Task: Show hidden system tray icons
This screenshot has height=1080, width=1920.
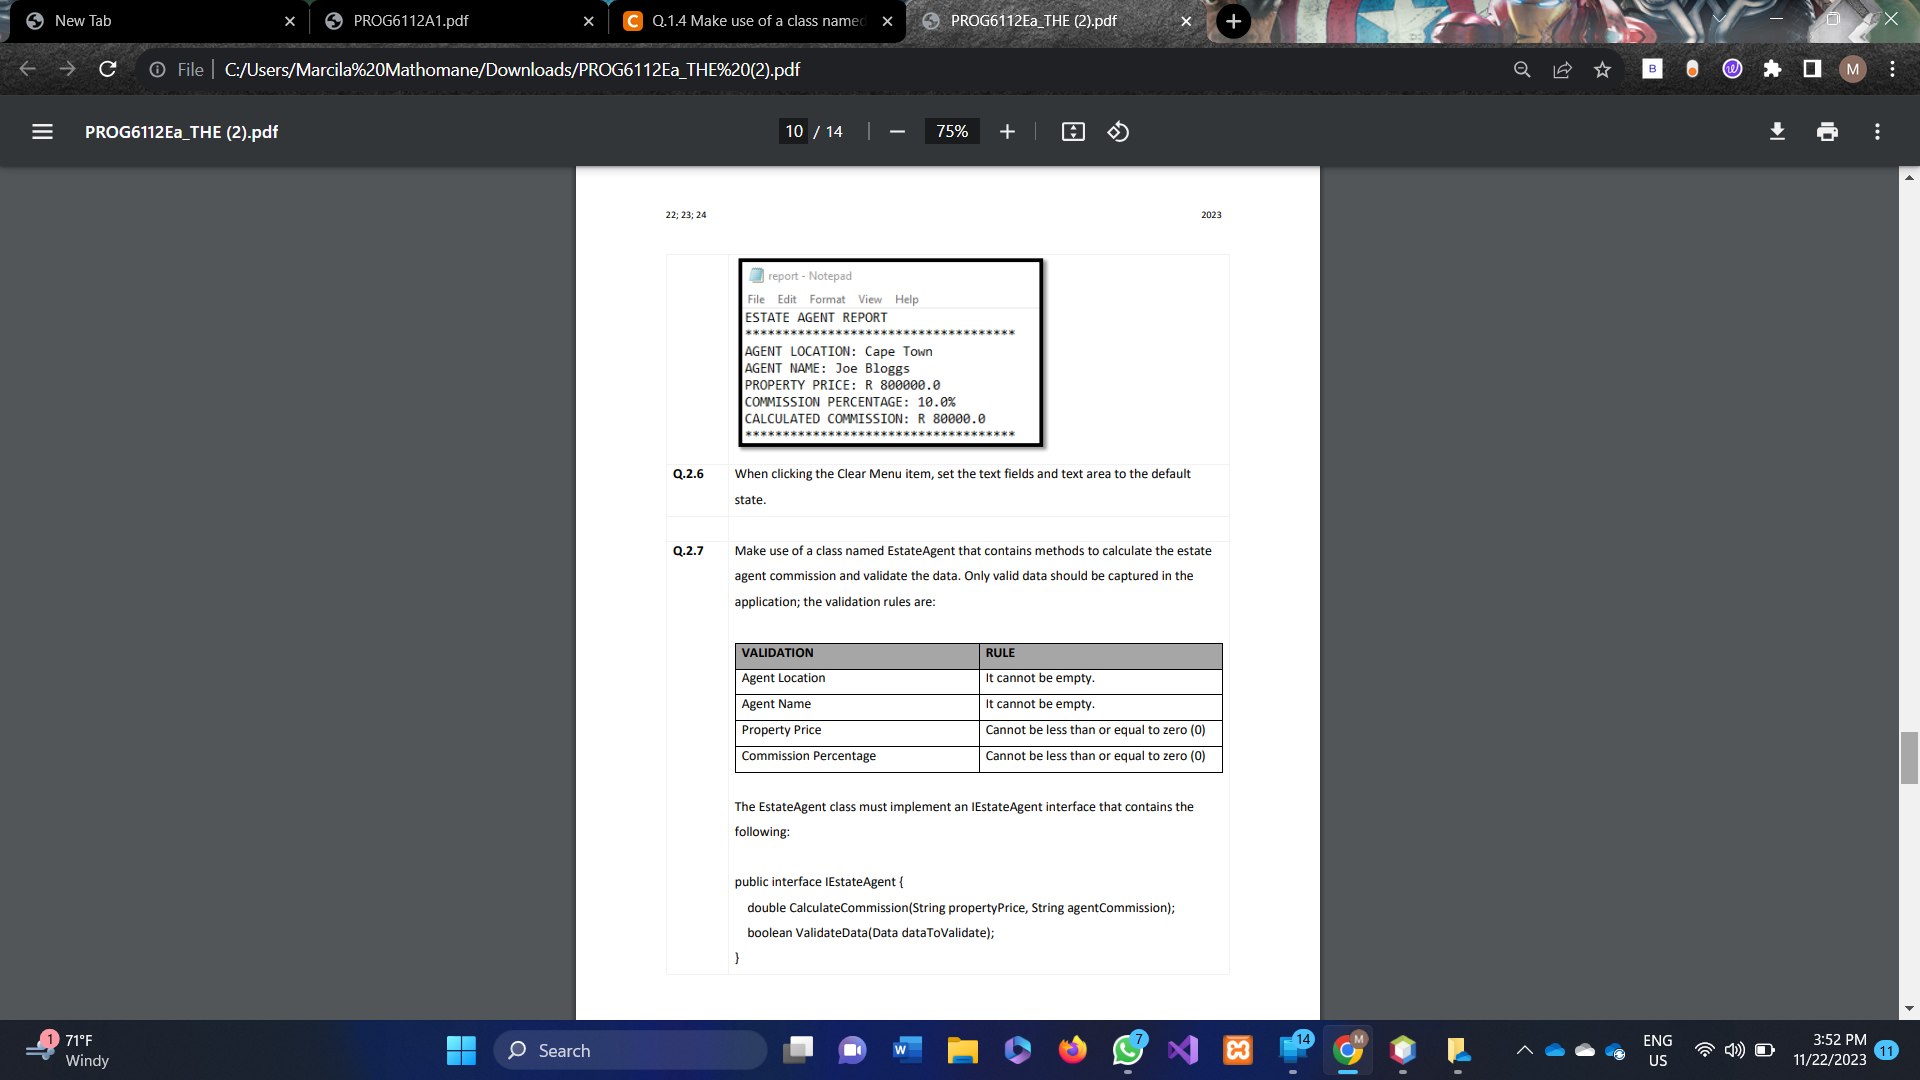Action: 1524,1050
